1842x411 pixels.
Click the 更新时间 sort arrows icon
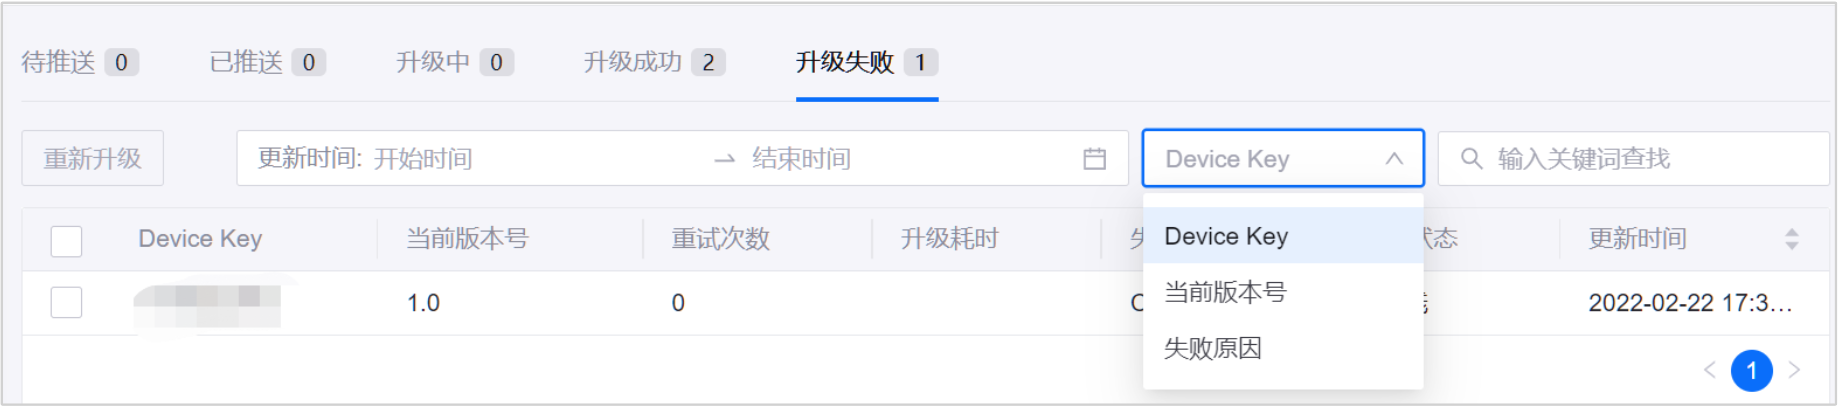1791,239
